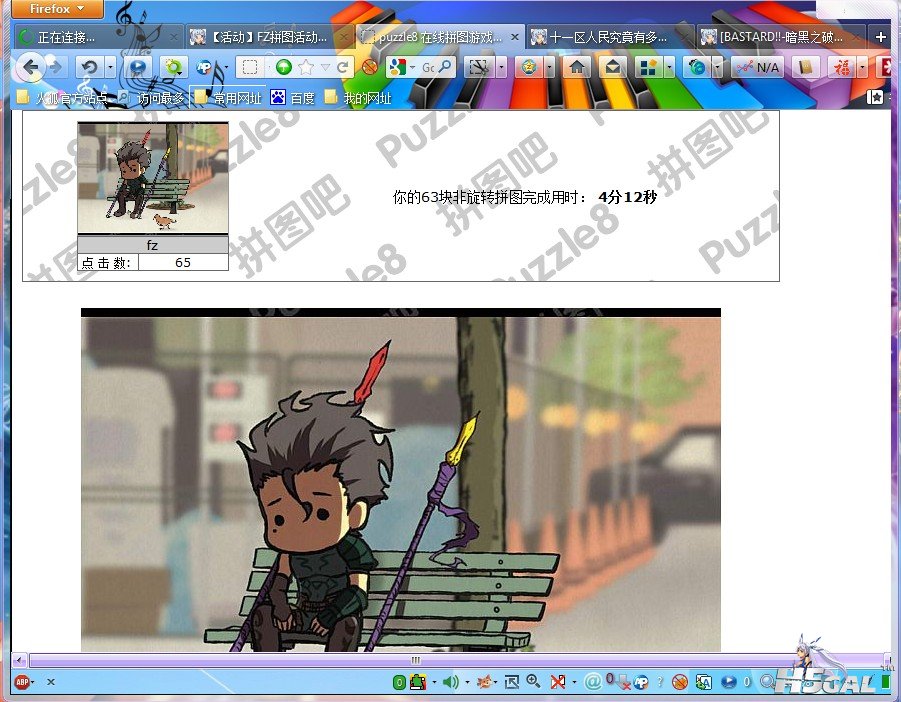This screenshot has width=901, height=702.
Task: Expand the undo close tab dropdown arrow
Action: (109, 67)
